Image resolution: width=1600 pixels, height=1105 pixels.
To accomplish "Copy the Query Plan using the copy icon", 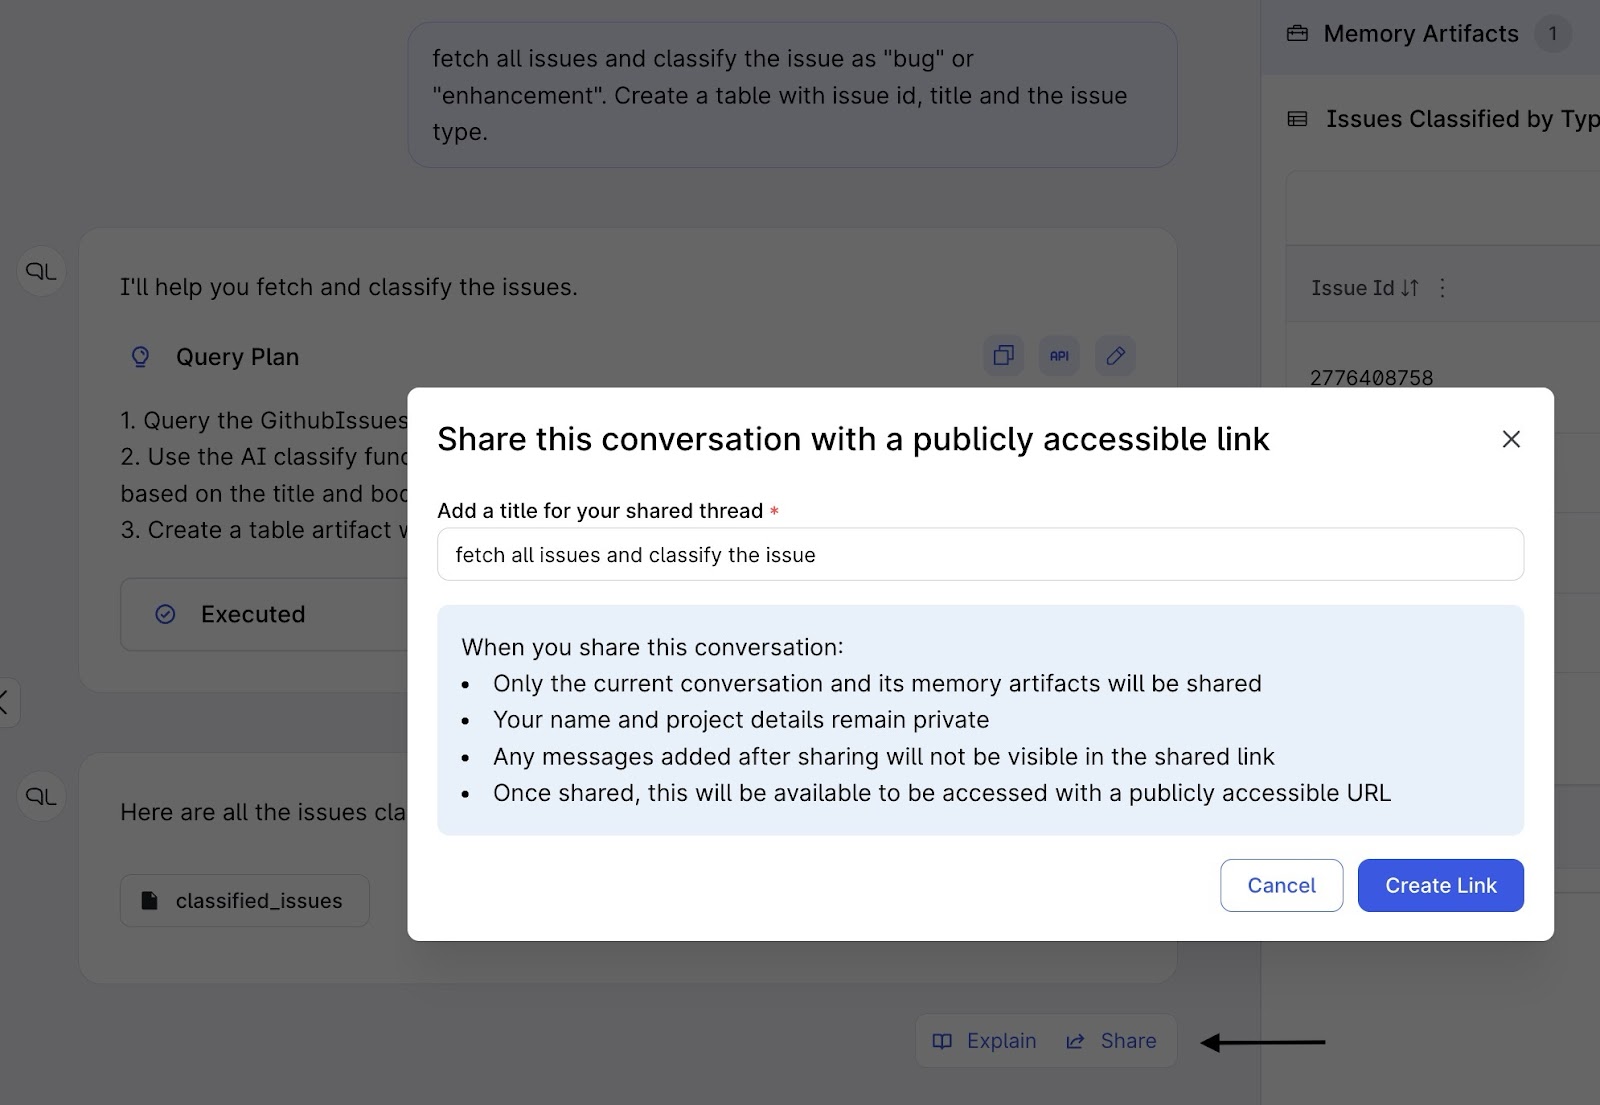I will (x=1003, y=356).
